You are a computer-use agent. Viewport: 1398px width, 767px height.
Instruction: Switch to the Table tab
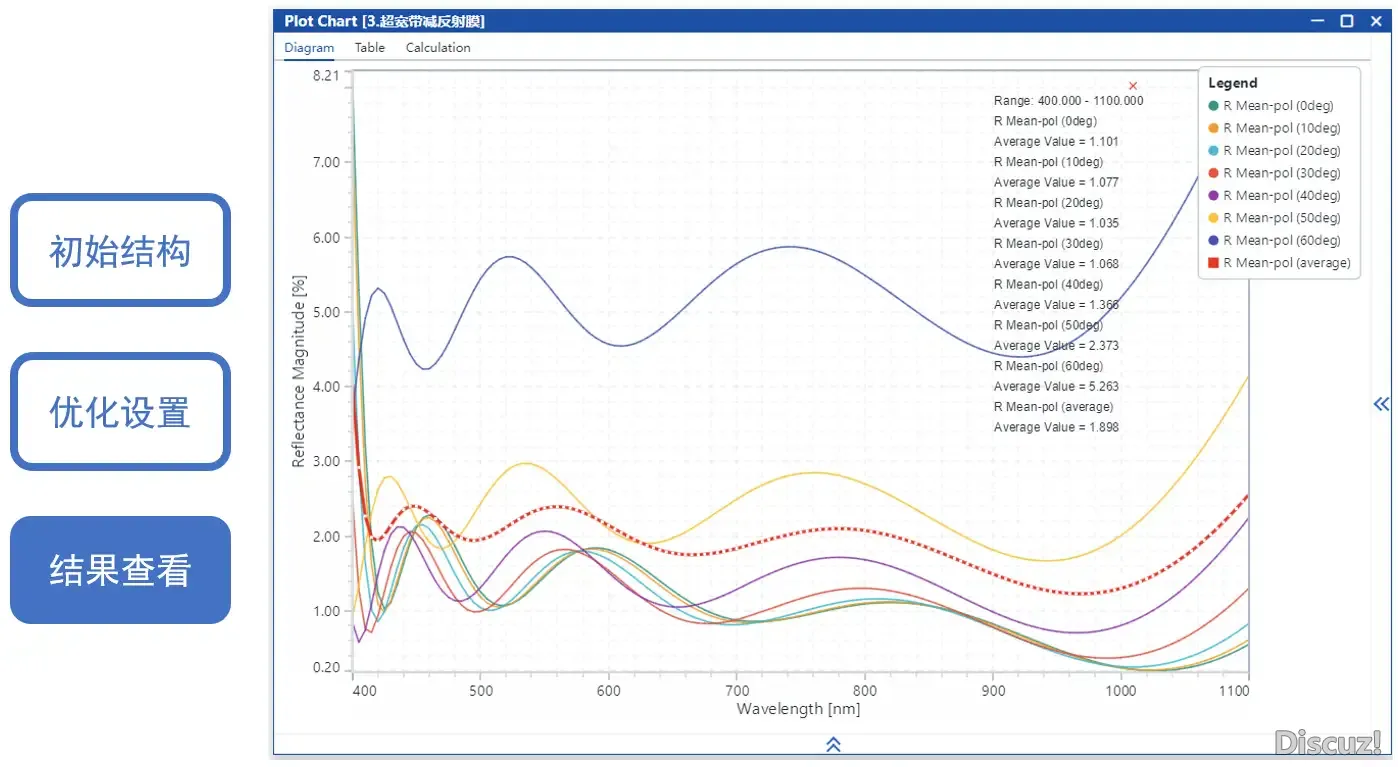[x=369, y=47]
